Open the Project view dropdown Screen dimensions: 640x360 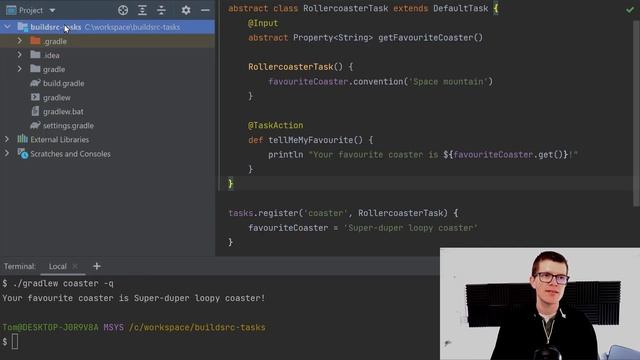pos(52,10)
